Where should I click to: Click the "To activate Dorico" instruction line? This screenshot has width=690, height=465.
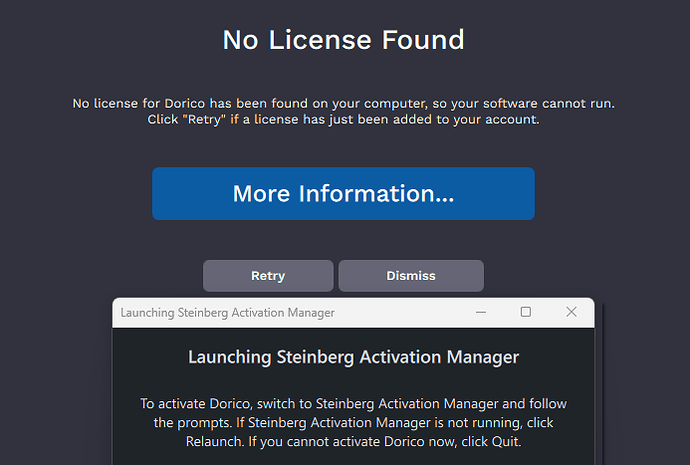[200, 404]
